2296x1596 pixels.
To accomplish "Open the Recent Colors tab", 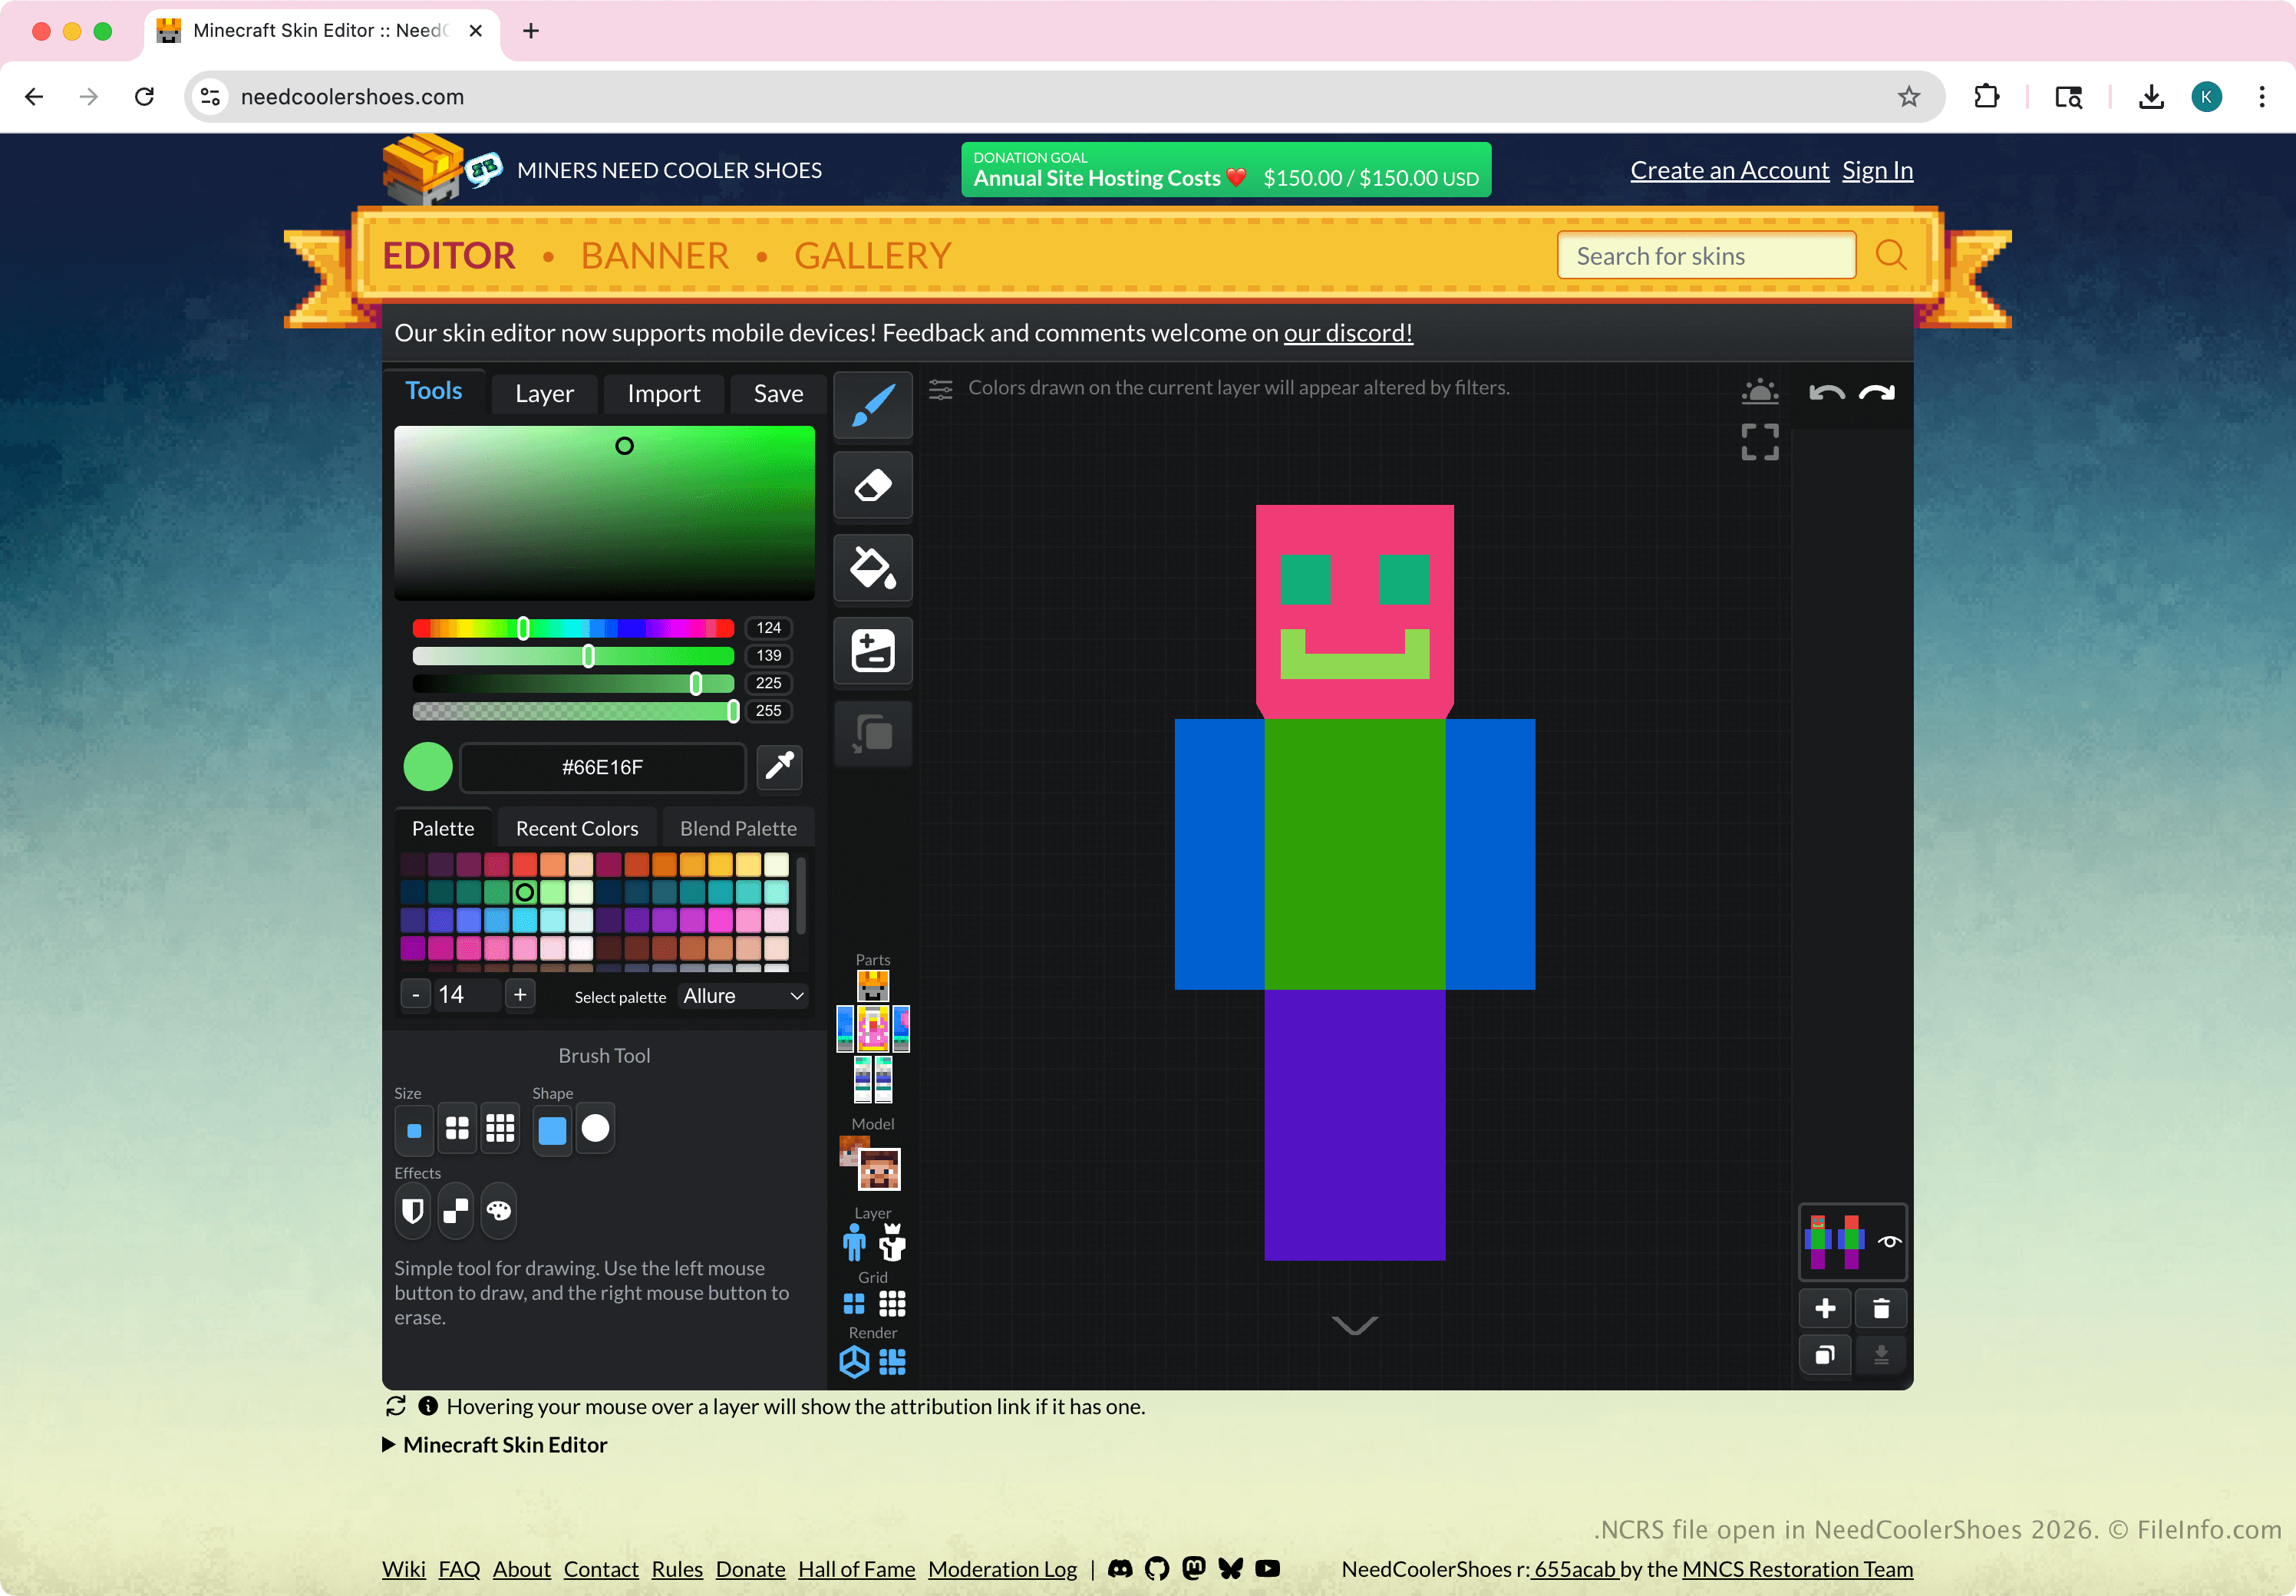I will pyautogui.click(x=576, y=829).
